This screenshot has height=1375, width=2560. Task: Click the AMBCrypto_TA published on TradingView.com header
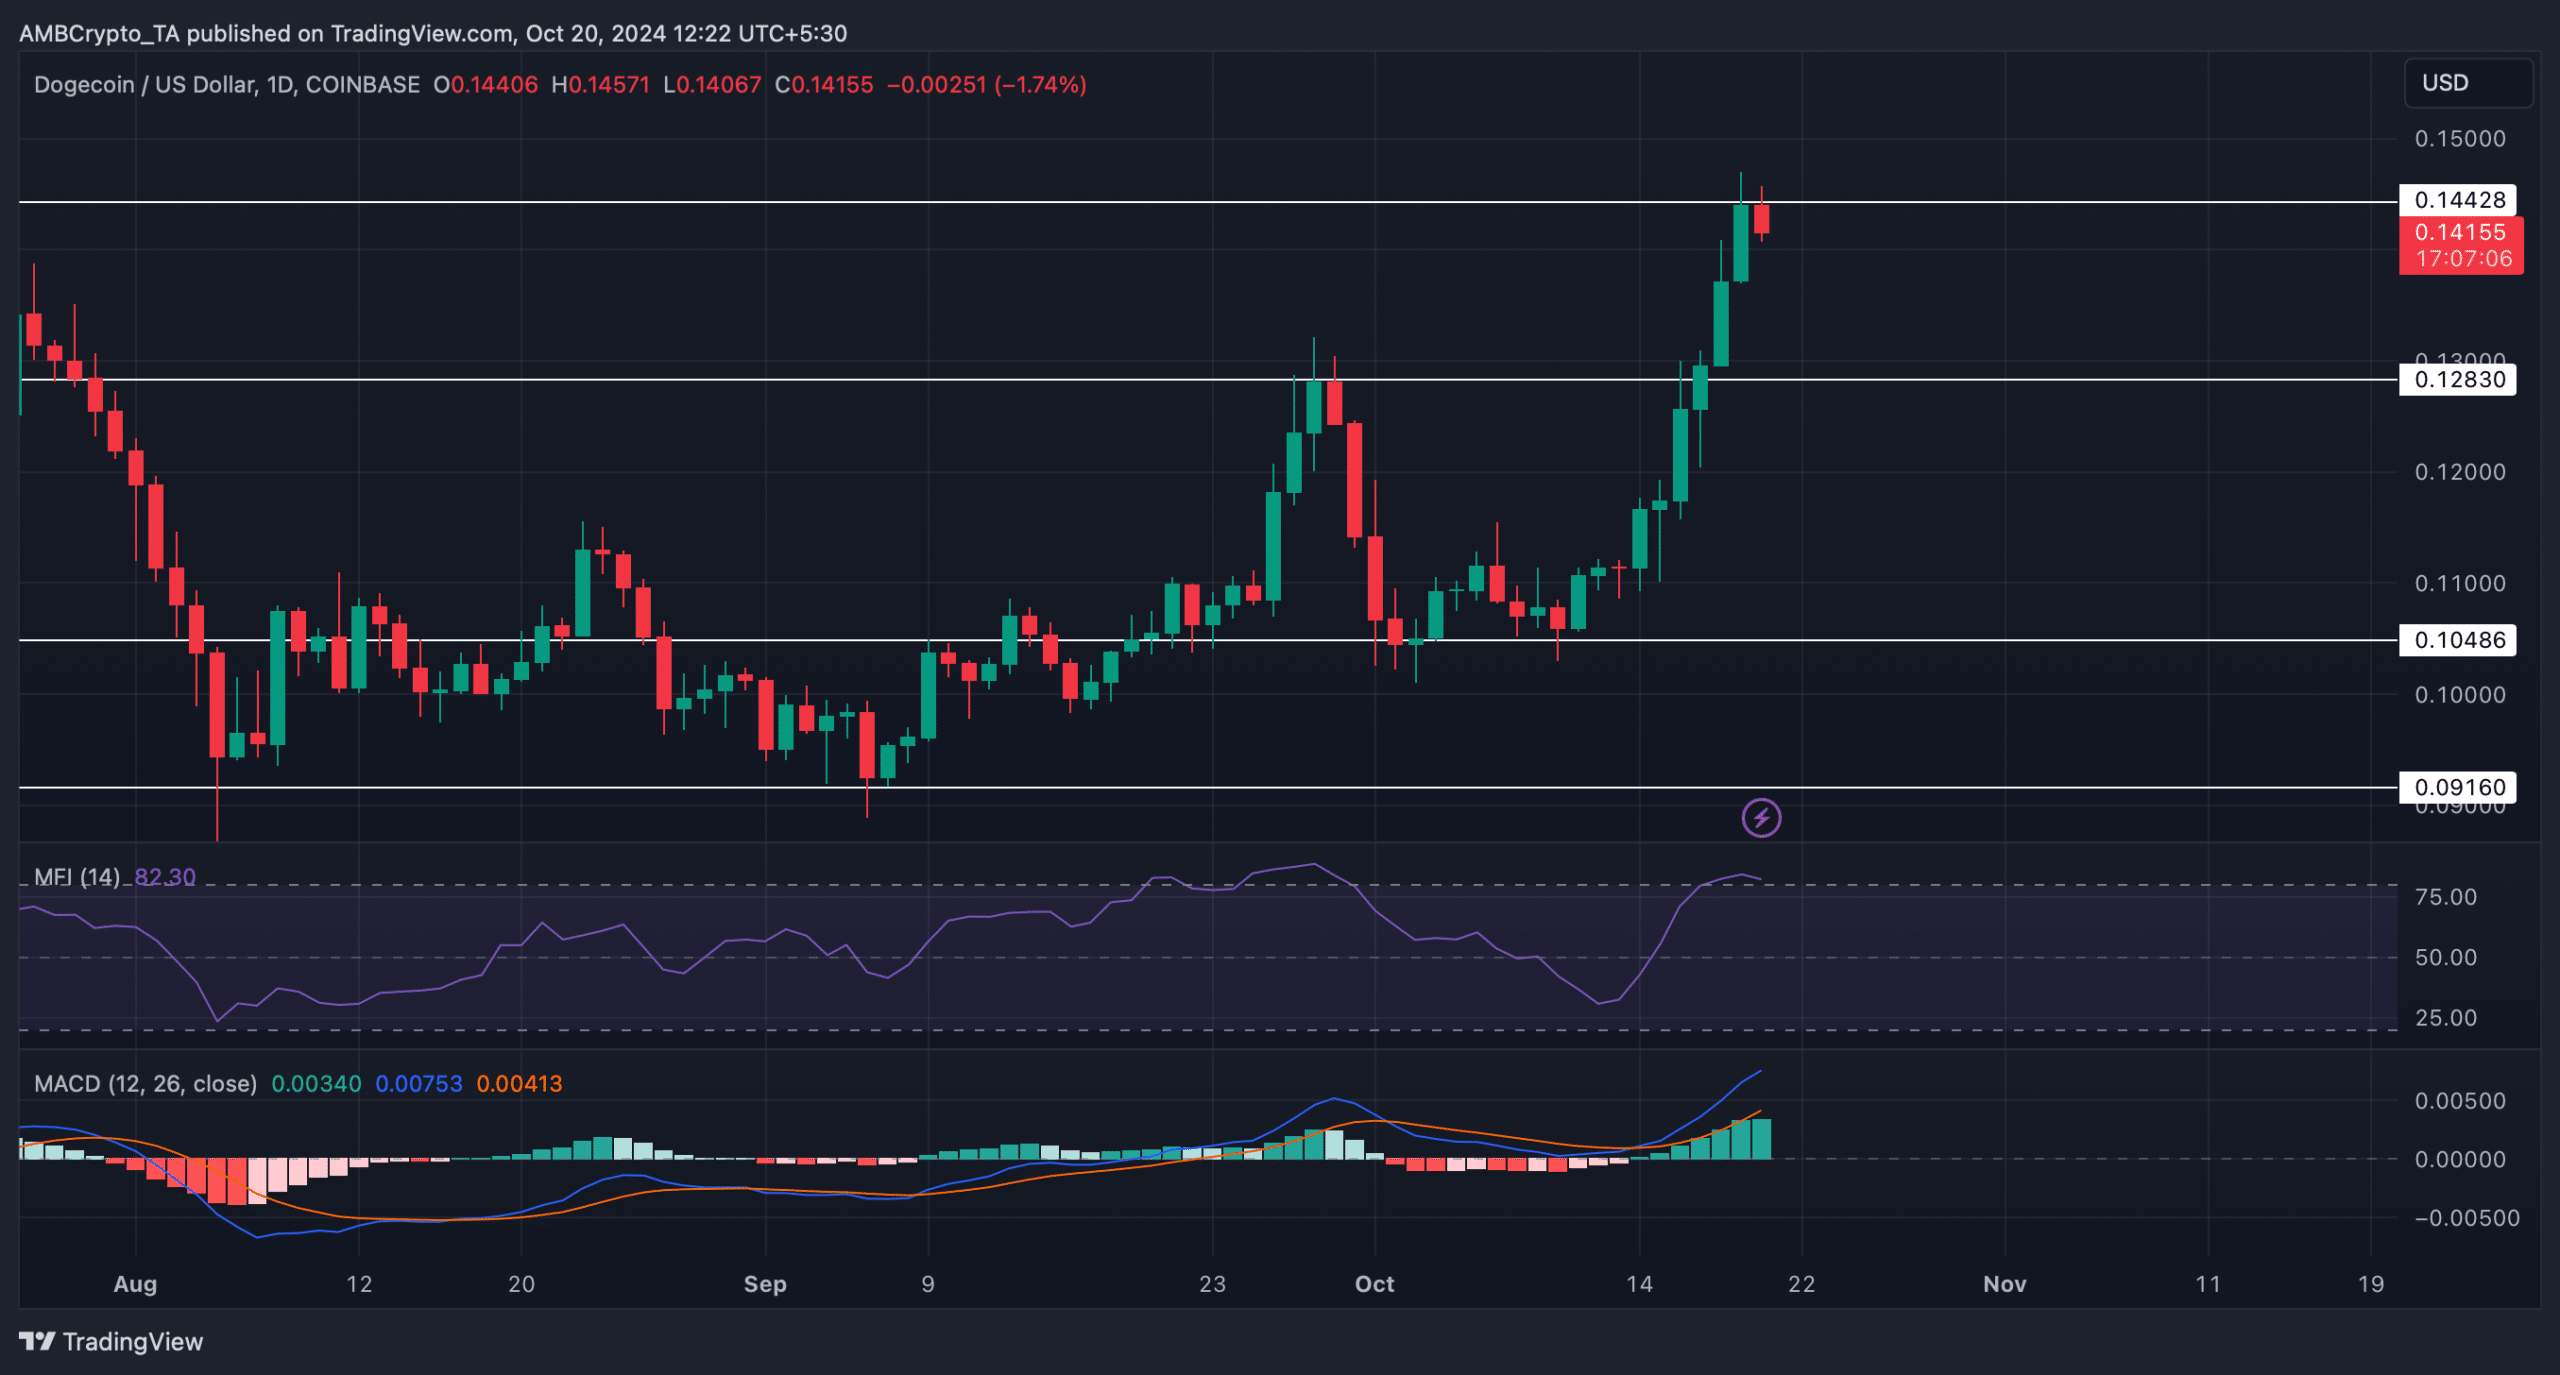tap(433, 33)
